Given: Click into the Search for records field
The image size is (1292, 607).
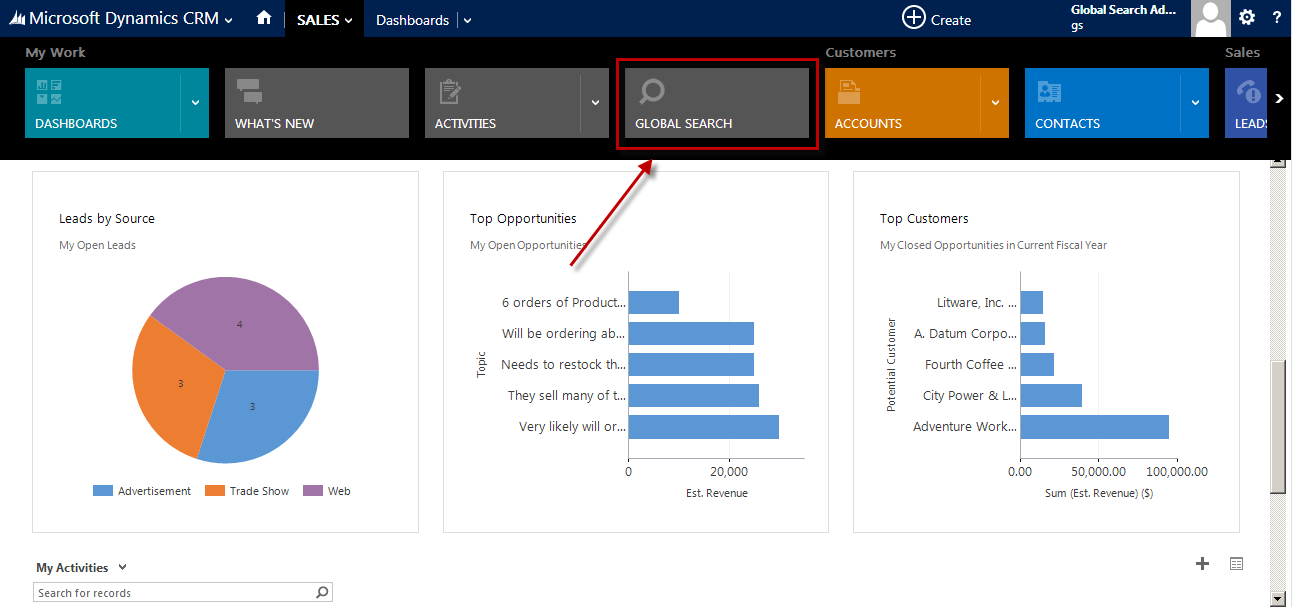Looking at the screenshot, I should click(172, 593).
